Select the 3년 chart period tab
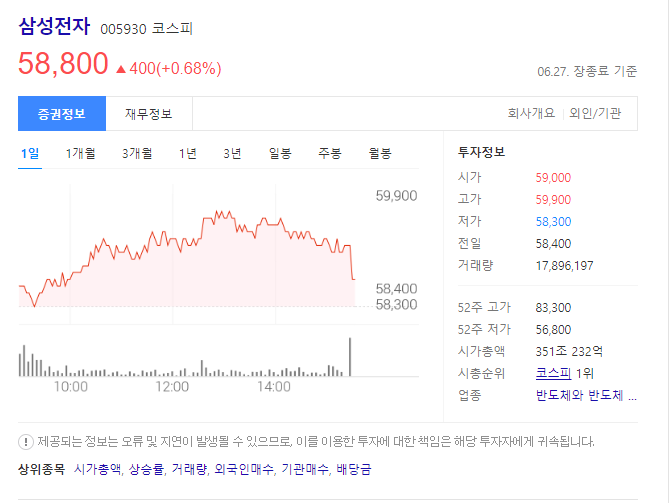This screenshot has height=503, width=670. pyautogui.click(x=232, y=153)
